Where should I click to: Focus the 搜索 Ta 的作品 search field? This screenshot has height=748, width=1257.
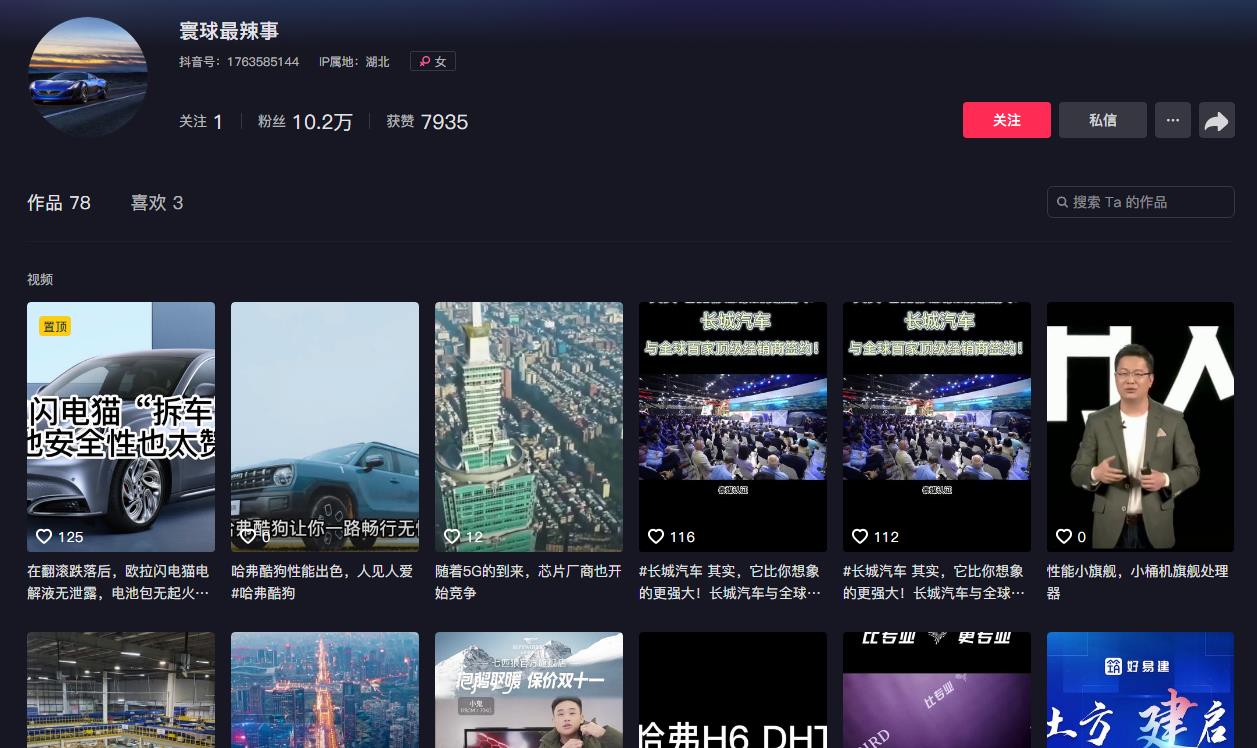click(1141, 202)
